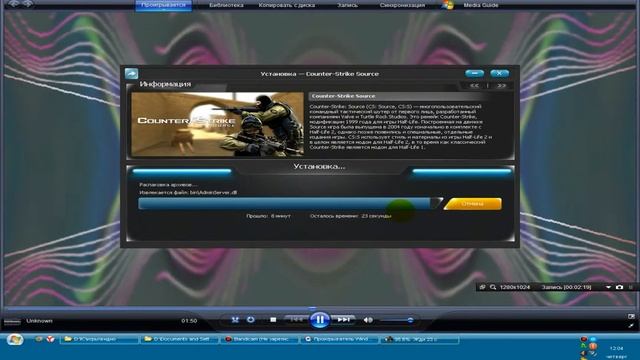The height and width of the screenshot is (360, 640).
Task: Click the Counter-Strike Source description heading
Action: (x=343, y=96)
